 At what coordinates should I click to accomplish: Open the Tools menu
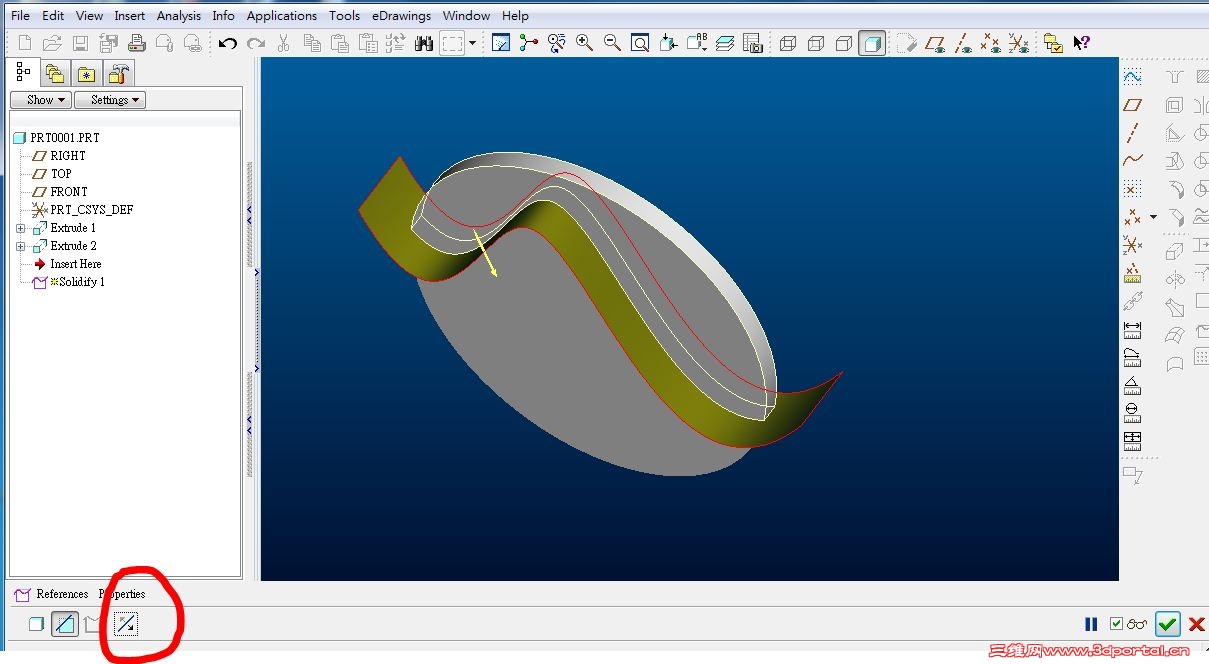(x=344, y=16)
